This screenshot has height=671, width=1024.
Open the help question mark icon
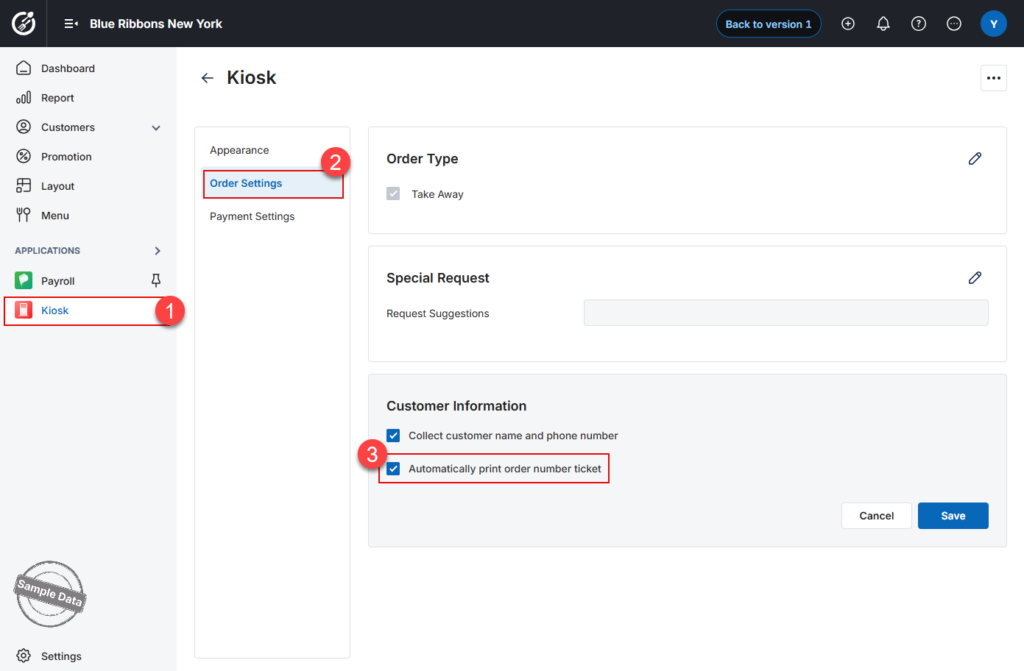click(918, 24)
